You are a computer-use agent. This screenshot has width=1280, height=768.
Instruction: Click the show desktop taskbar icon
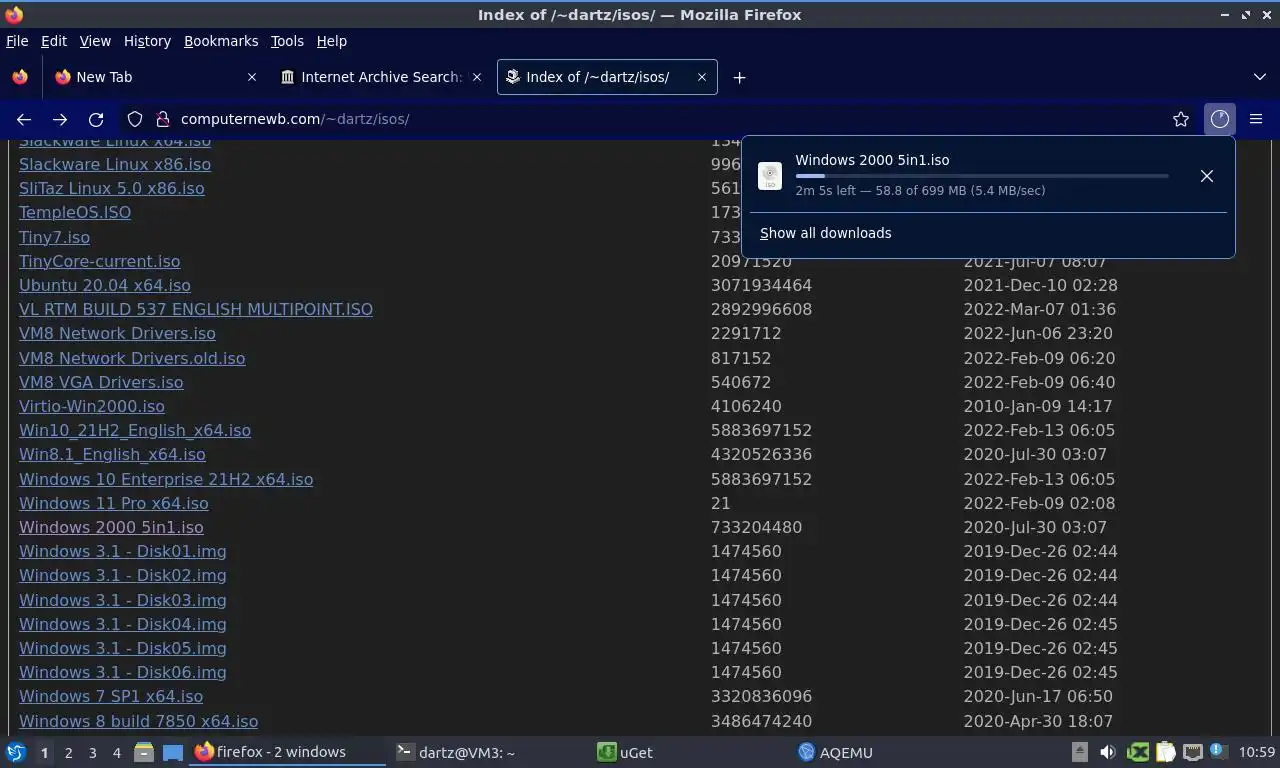[173, 752]
